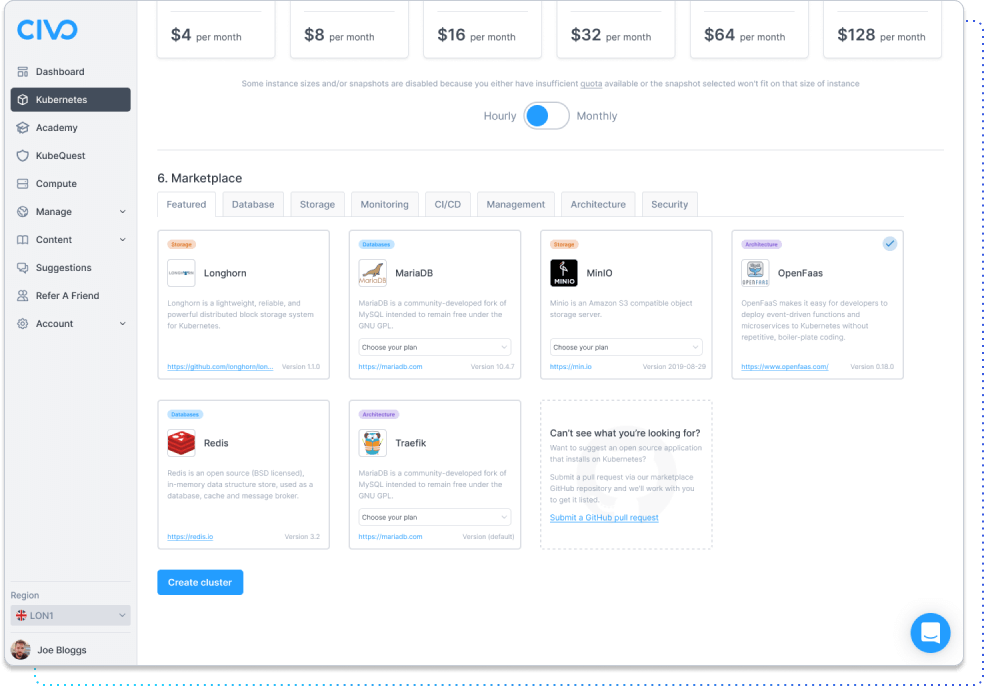Open the Suggestions chat bubble icon
The width and height of the screenshot is (984, 686).
point(23,267)
